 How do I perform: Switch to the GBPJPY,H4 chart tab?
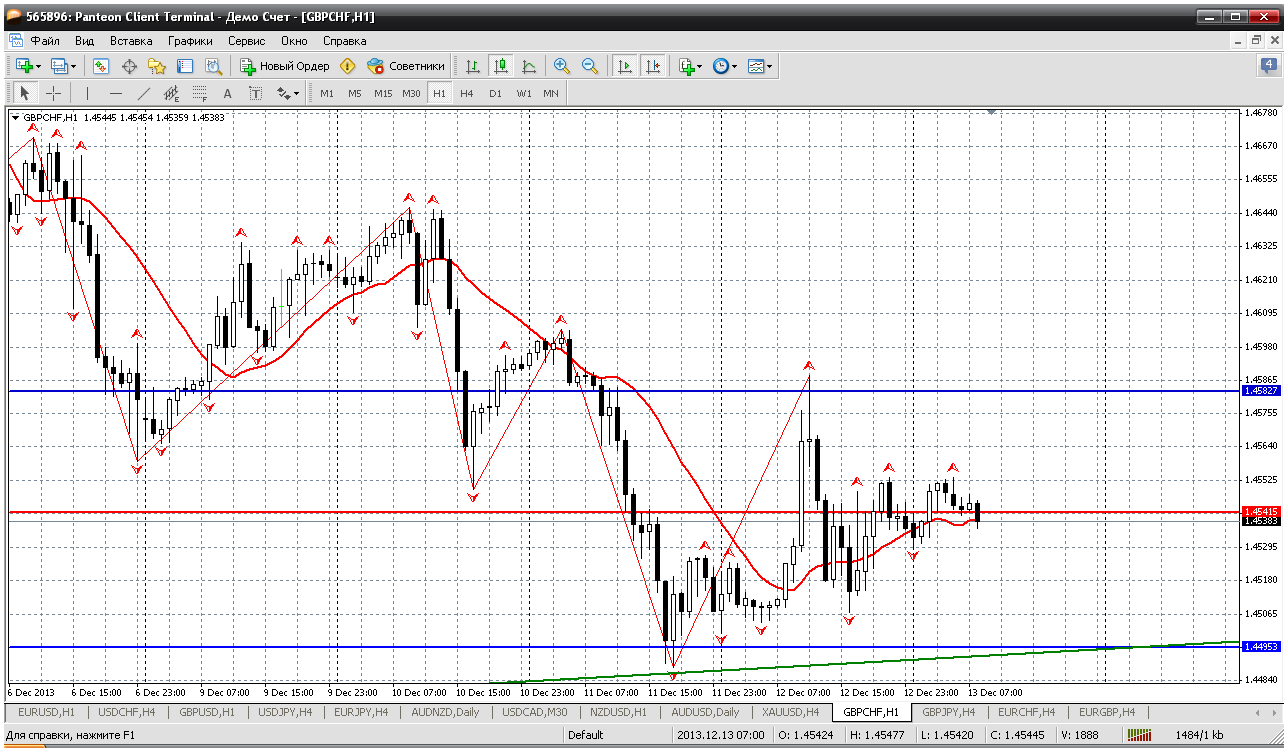click(x=949, y=712)
